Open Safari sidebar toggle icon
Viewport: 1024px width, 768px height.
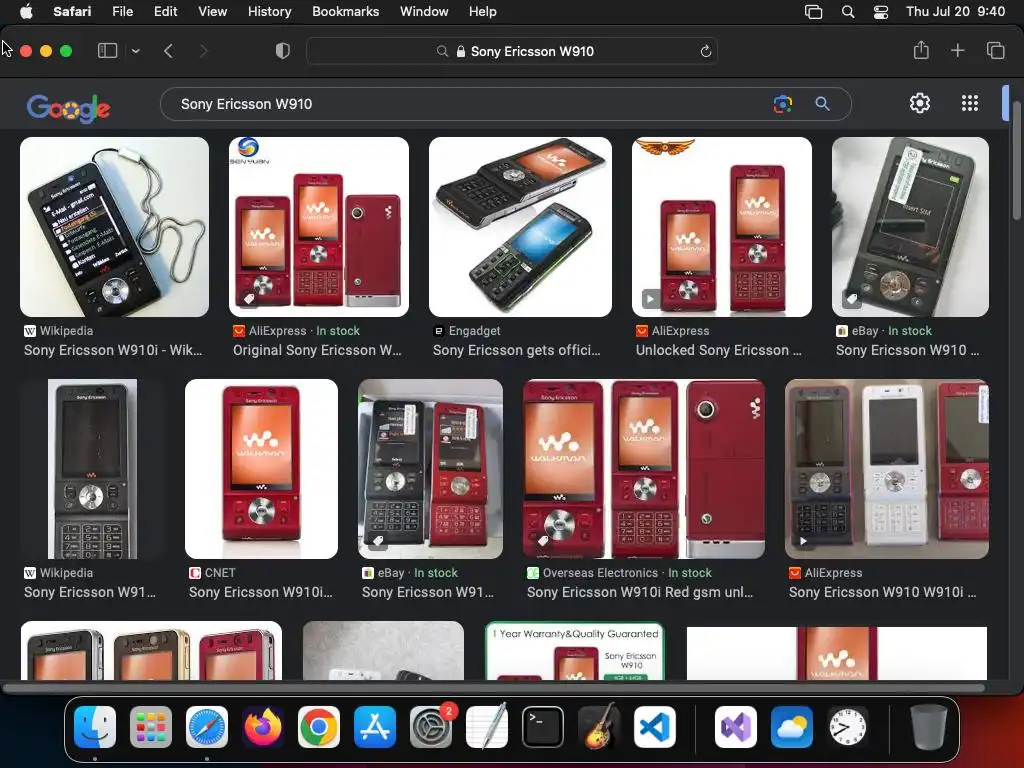(x=107, y=51)
